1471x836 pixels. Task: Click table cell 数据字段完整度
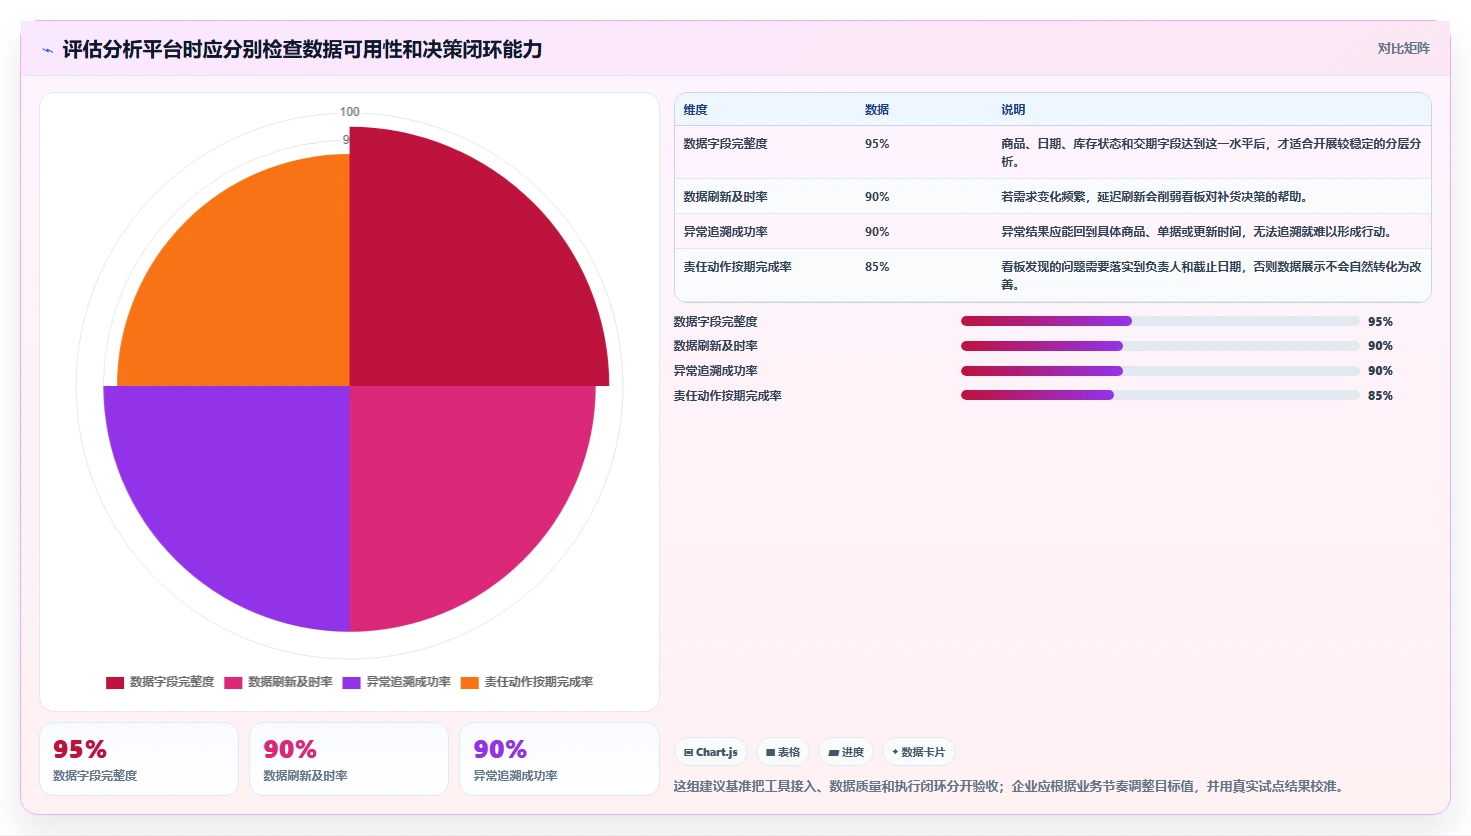click(x=726, y=144)
